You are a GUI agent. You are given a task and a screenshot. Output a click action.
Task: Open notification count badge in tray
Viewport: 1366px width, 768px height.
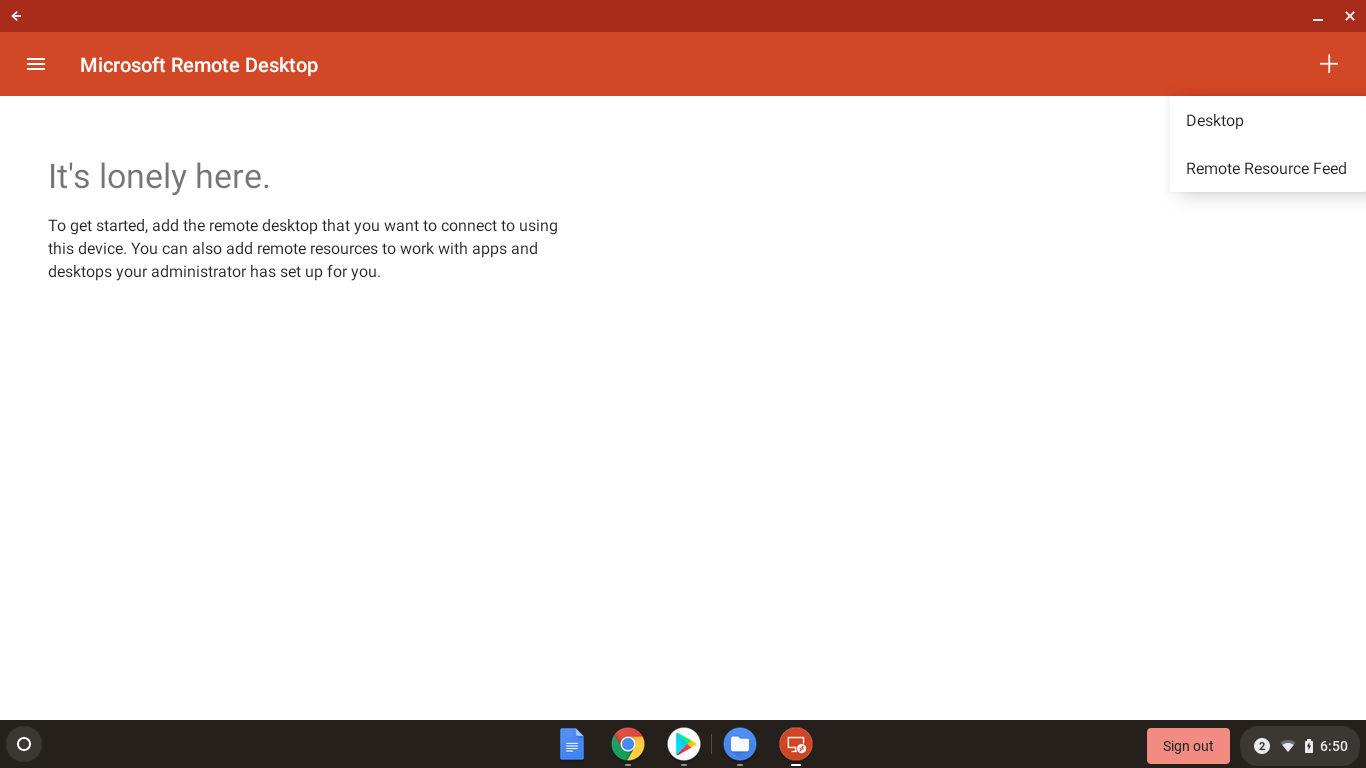1262,746
